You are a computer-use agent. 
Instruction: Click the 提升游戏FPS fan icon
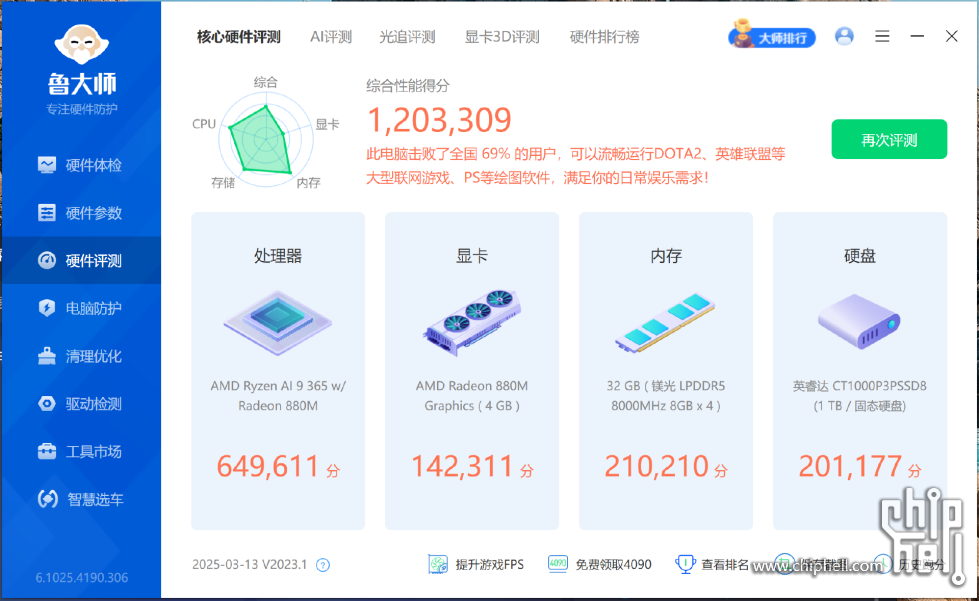click(438, 564)
